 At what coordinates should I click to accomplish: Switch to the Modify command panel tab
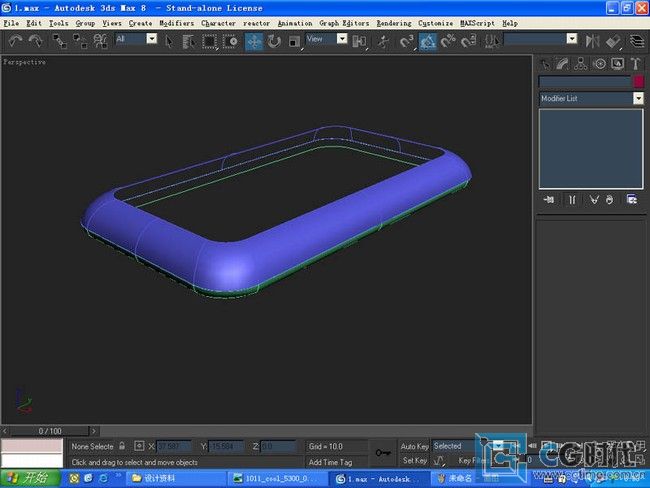pyautogui.click(x=563, y=63)
